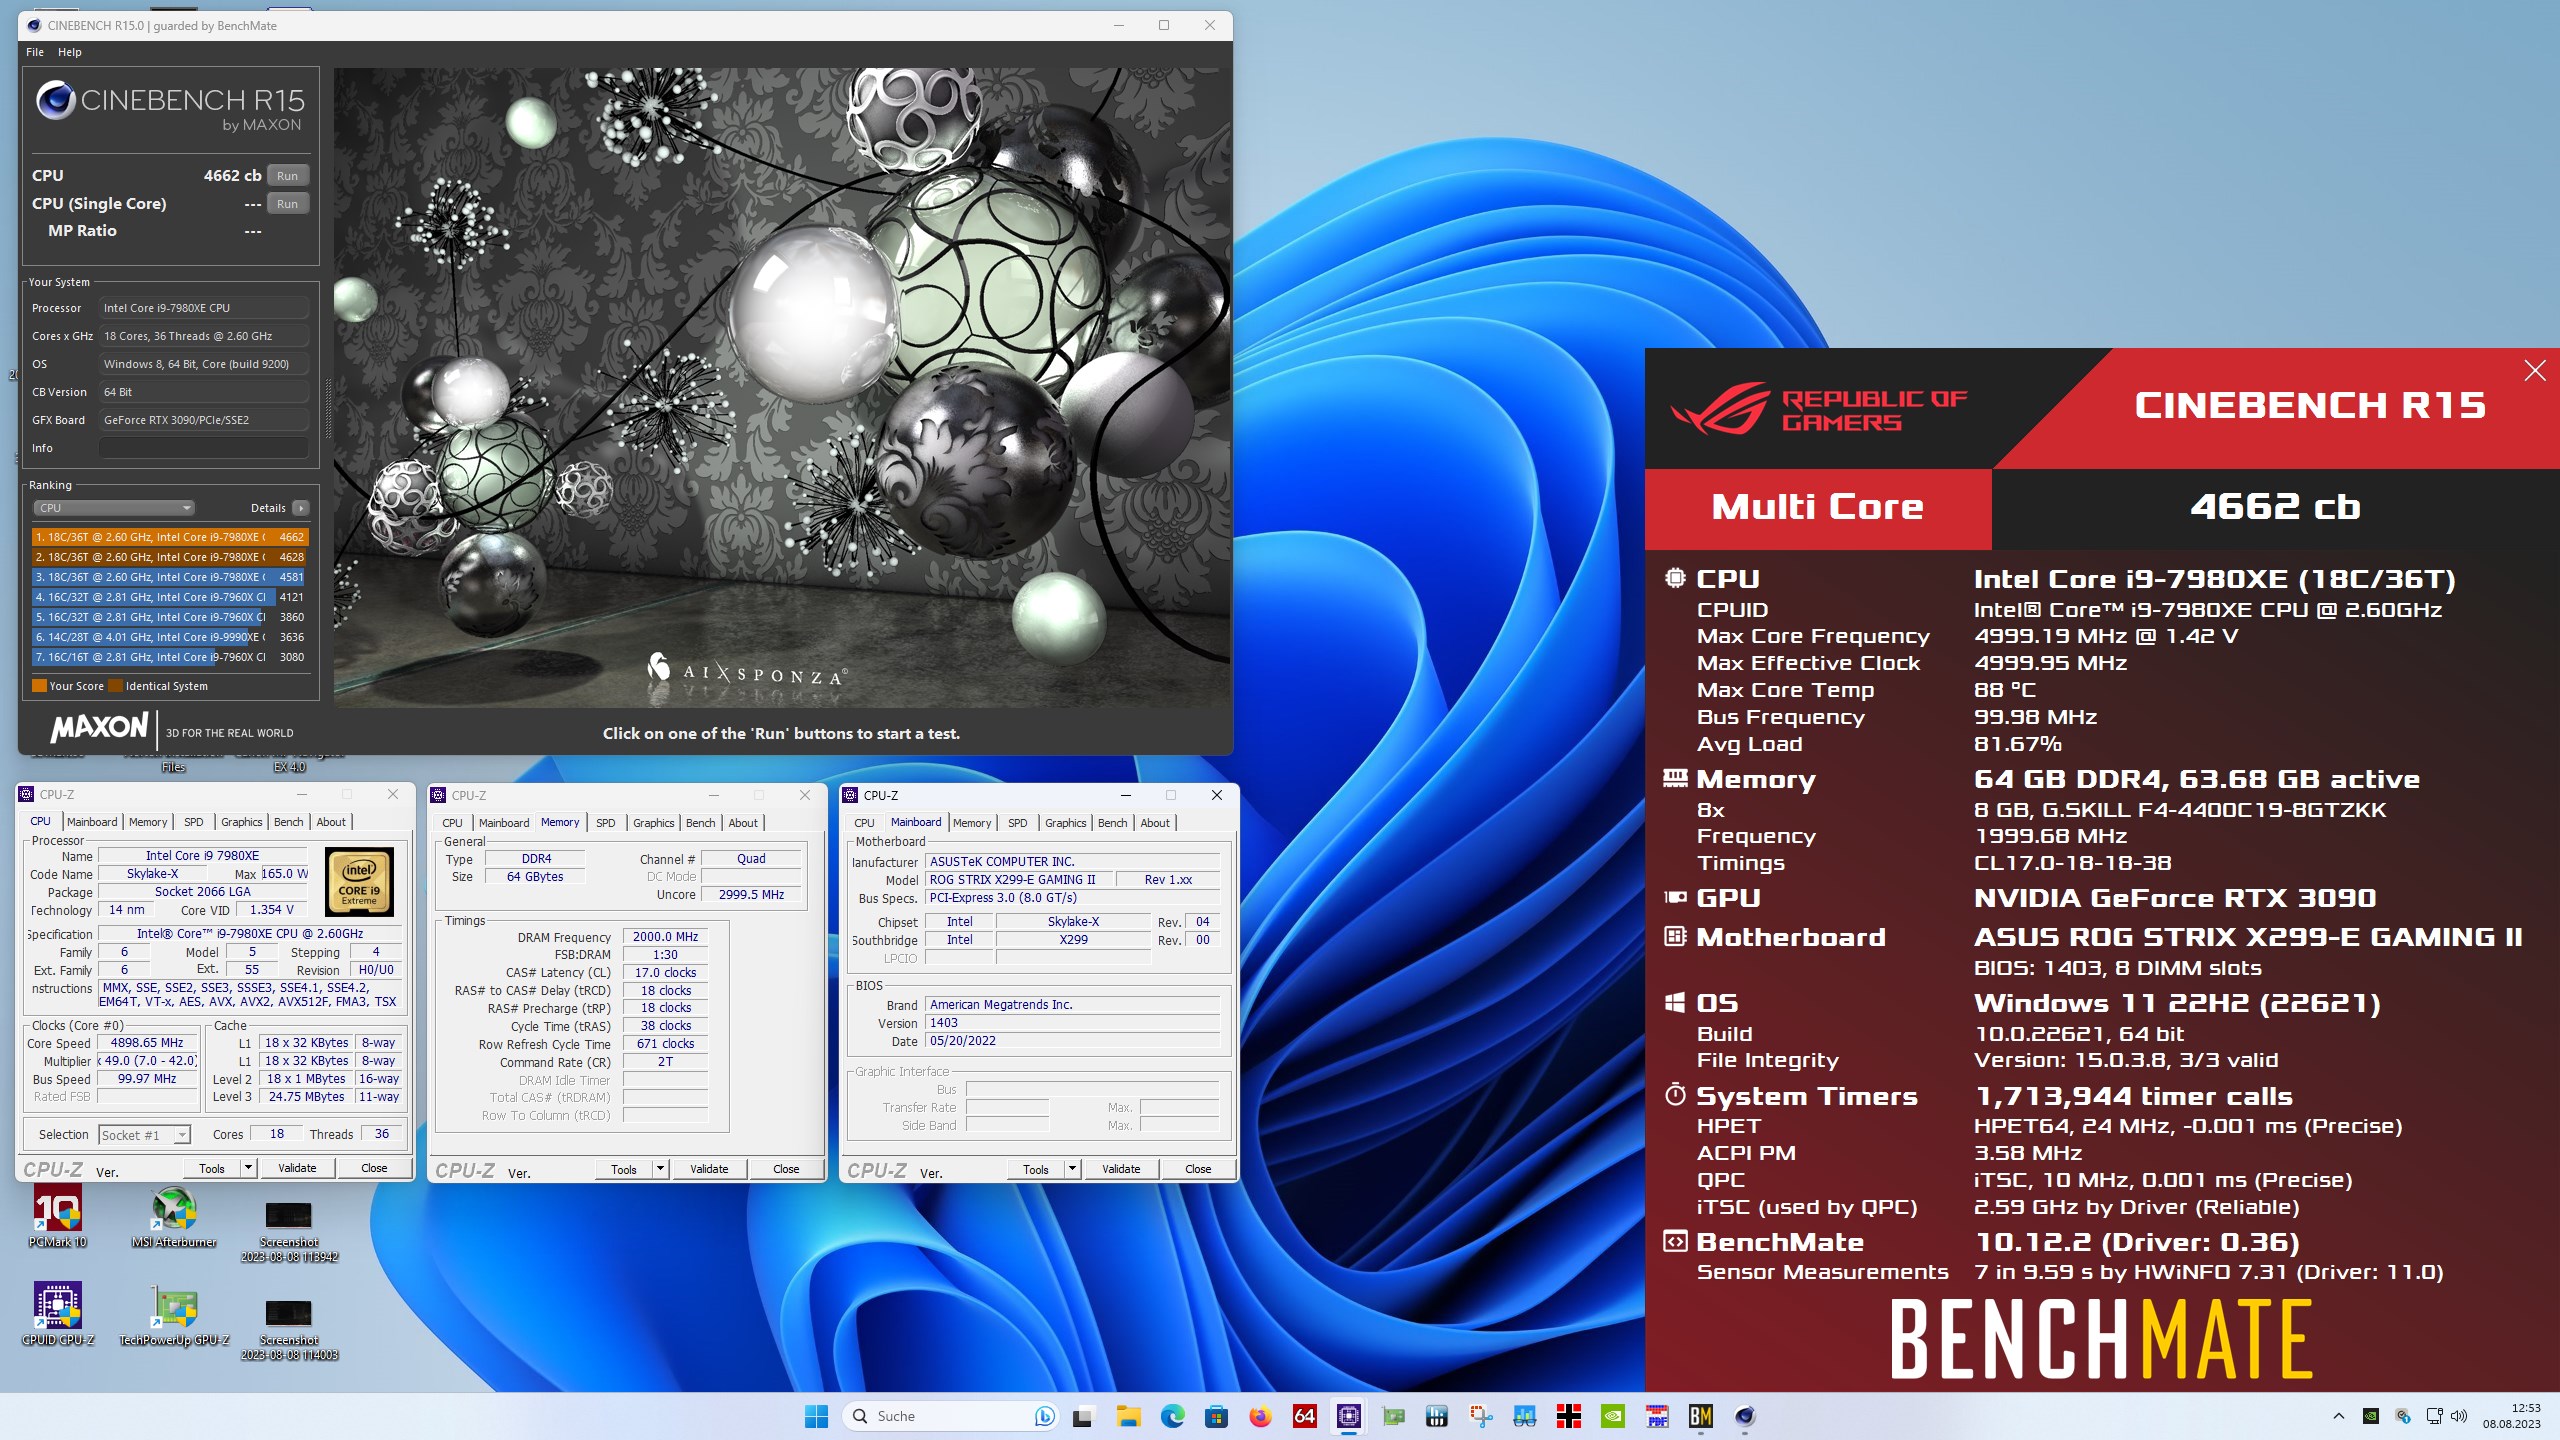Open the Socket #1 selection dropdown
The height and width of the screenshot is (1440, 2560).
click(x=144, y=1135)
